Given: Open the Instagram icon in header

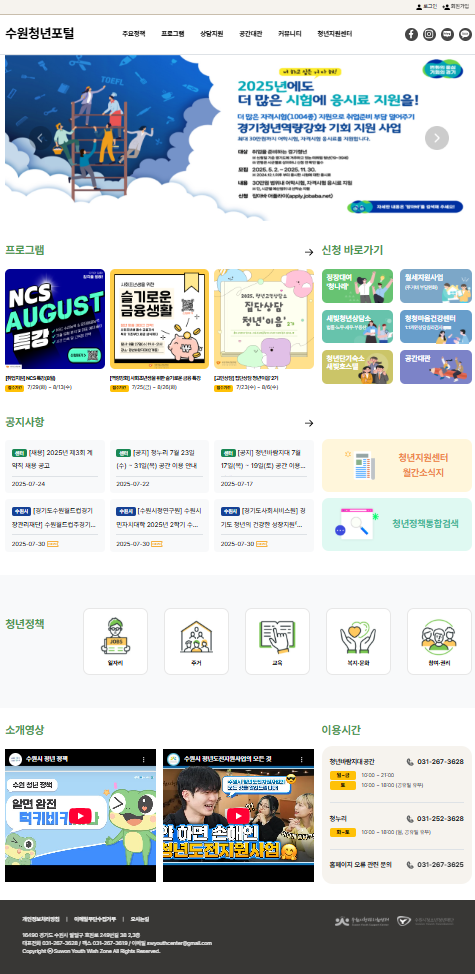Looking at the screenshot, I should 429,34.
